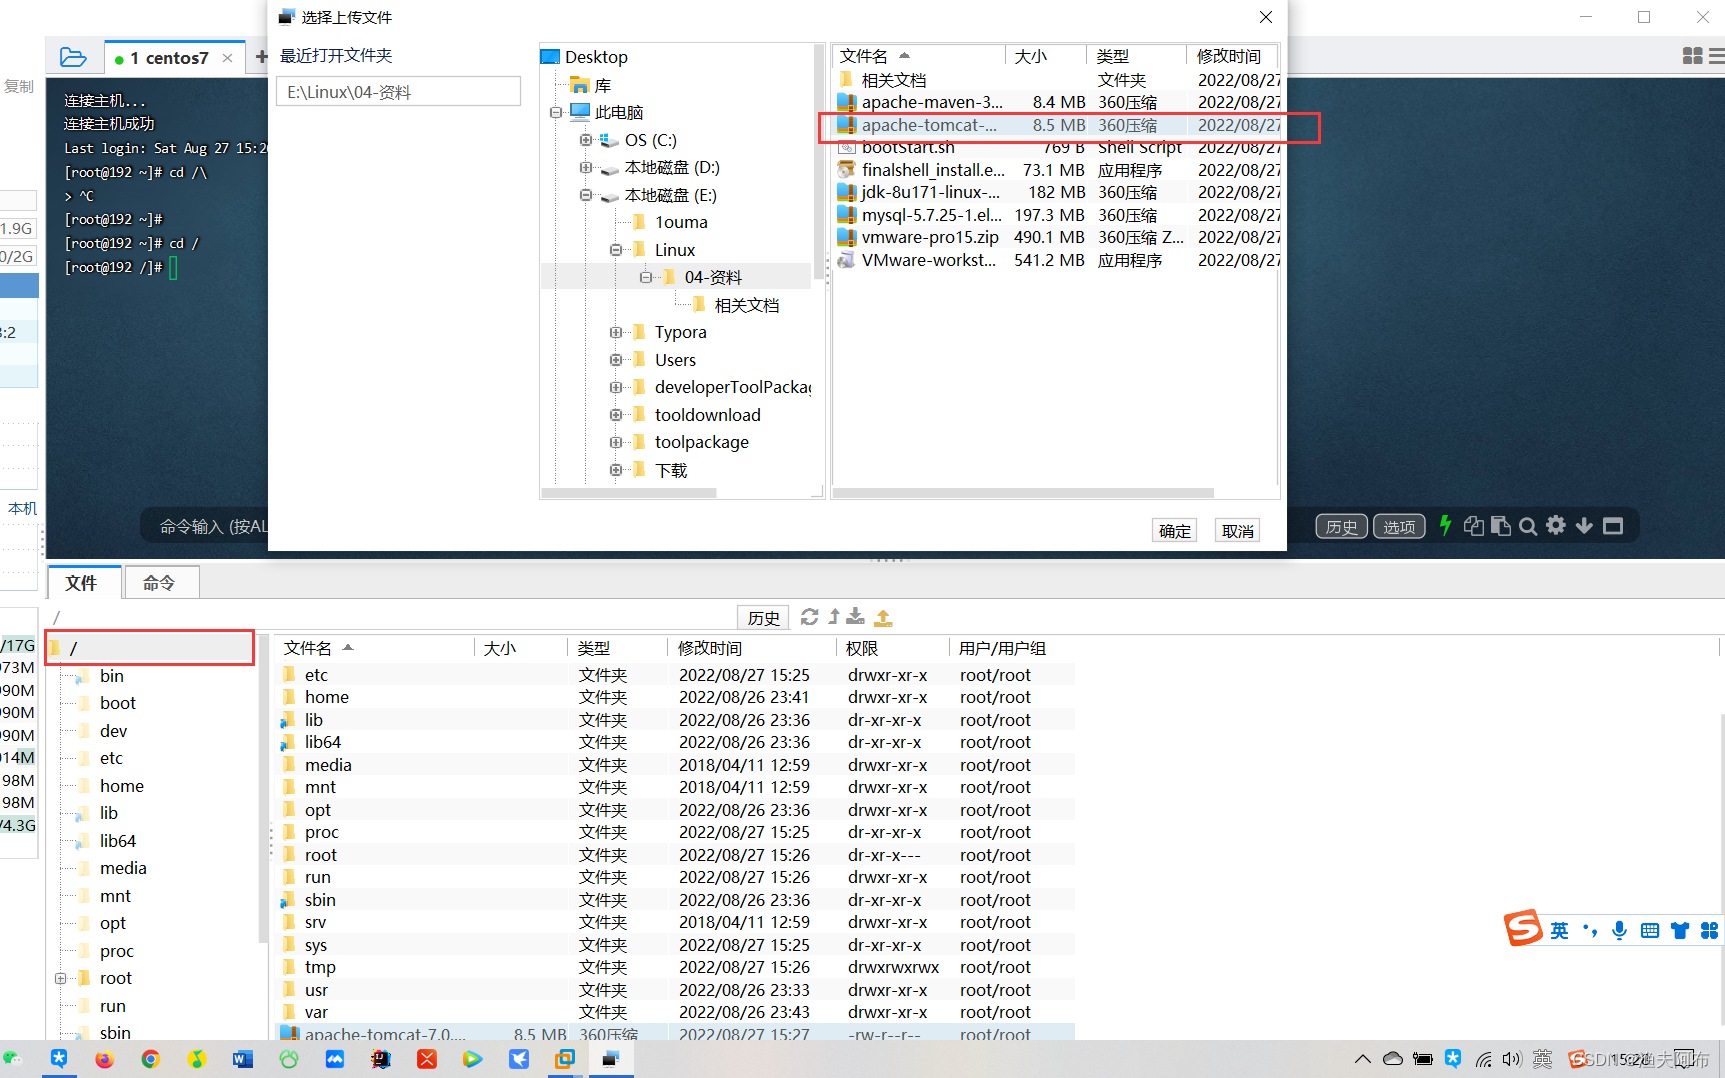Select boot folder in remote tree
This screenshot has height=1078, width=1725.
tap(118, 703)
